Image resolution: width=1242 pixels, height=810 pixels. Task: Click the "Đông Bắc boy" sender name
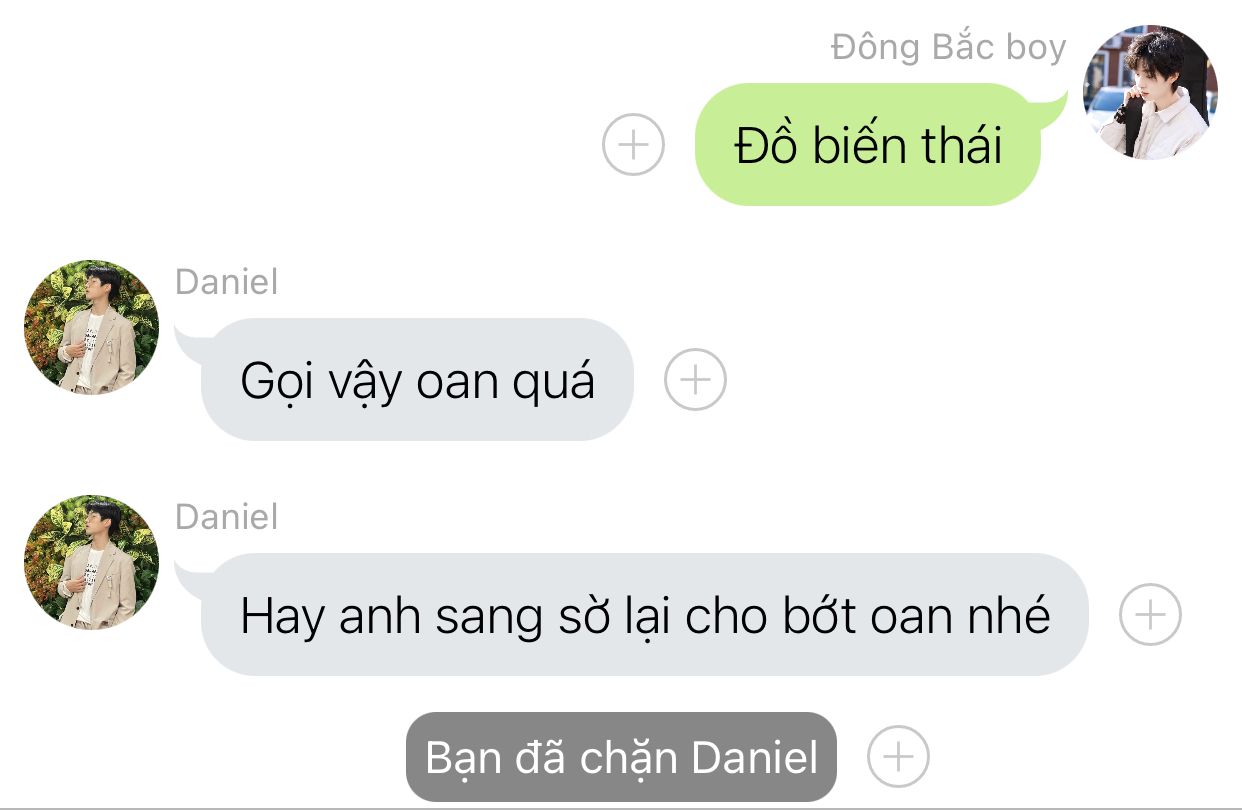[x=949, y=47]
